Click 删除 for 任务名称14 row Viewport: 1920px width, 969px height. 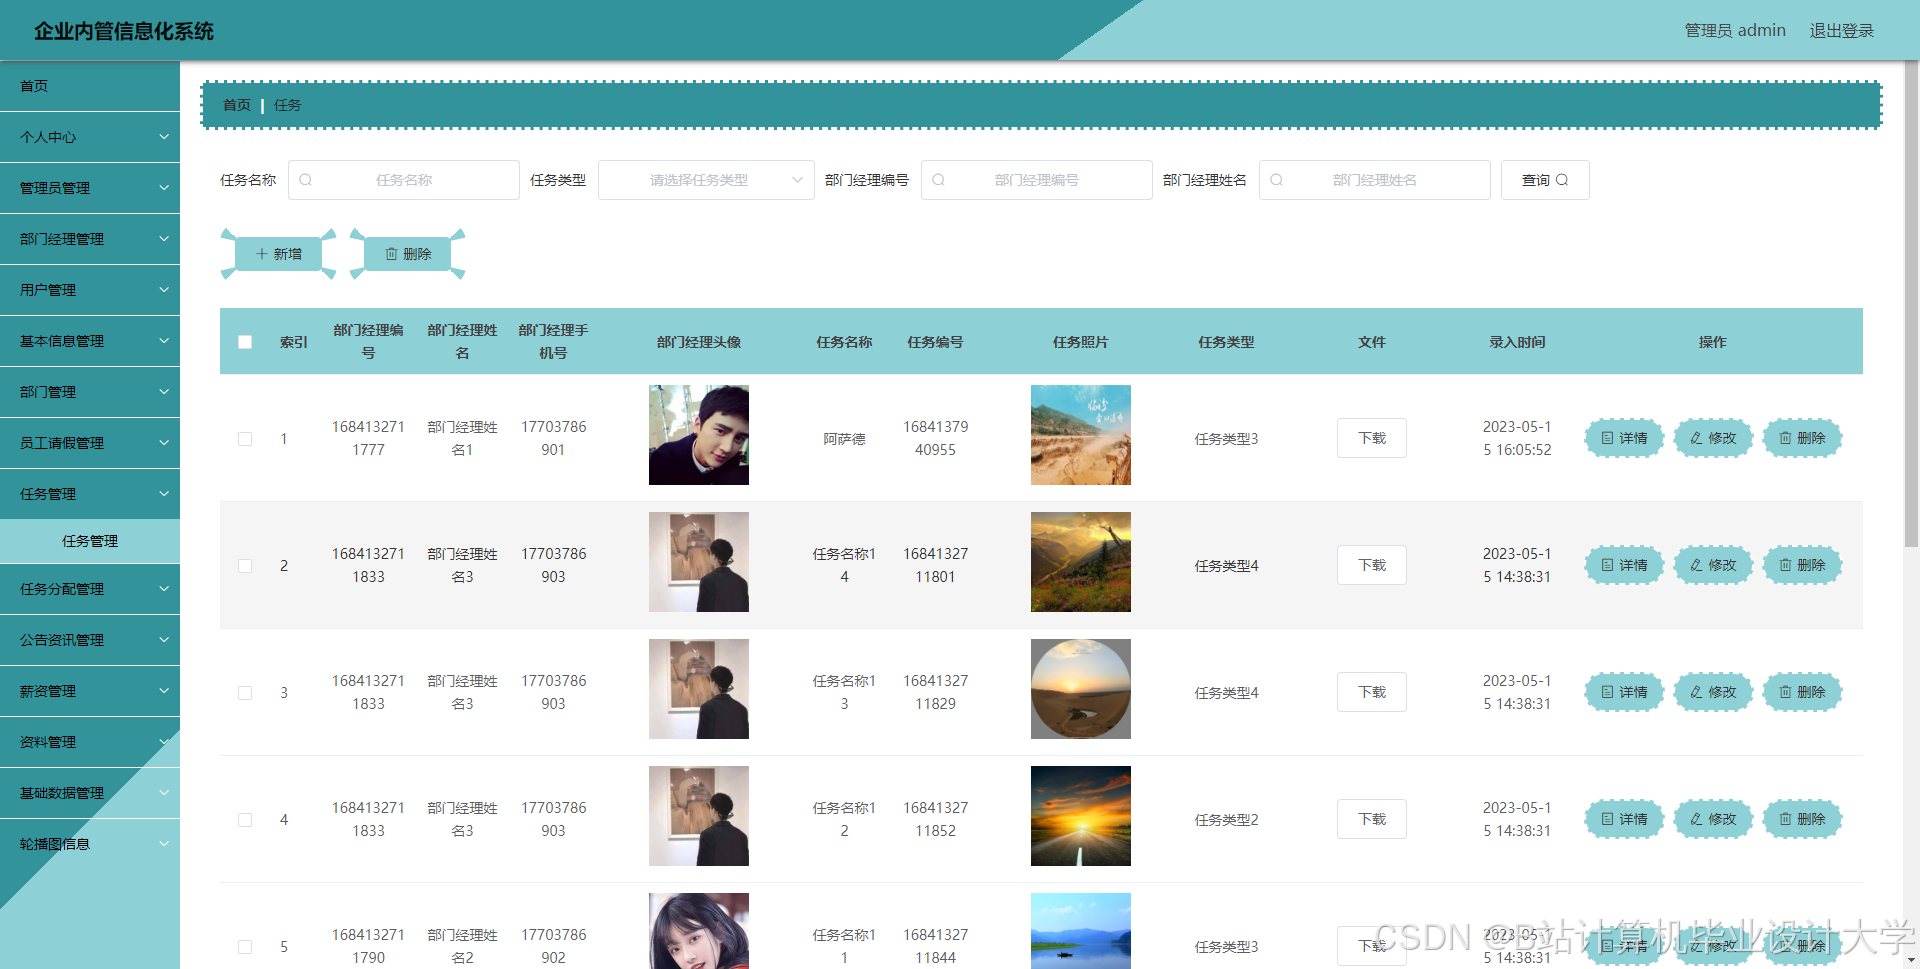coord(1802,565)
